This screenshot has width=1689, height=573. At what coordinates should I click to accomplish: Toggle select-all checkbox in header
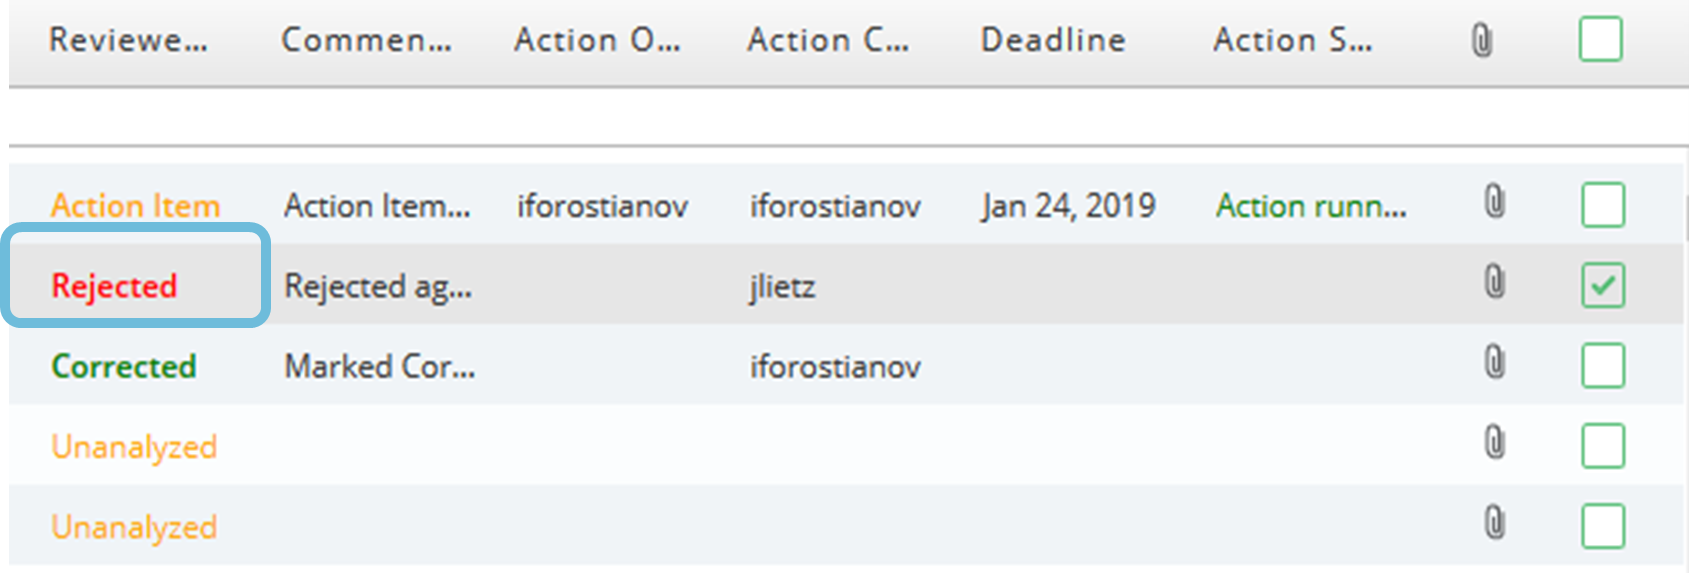pos(1601,40)
